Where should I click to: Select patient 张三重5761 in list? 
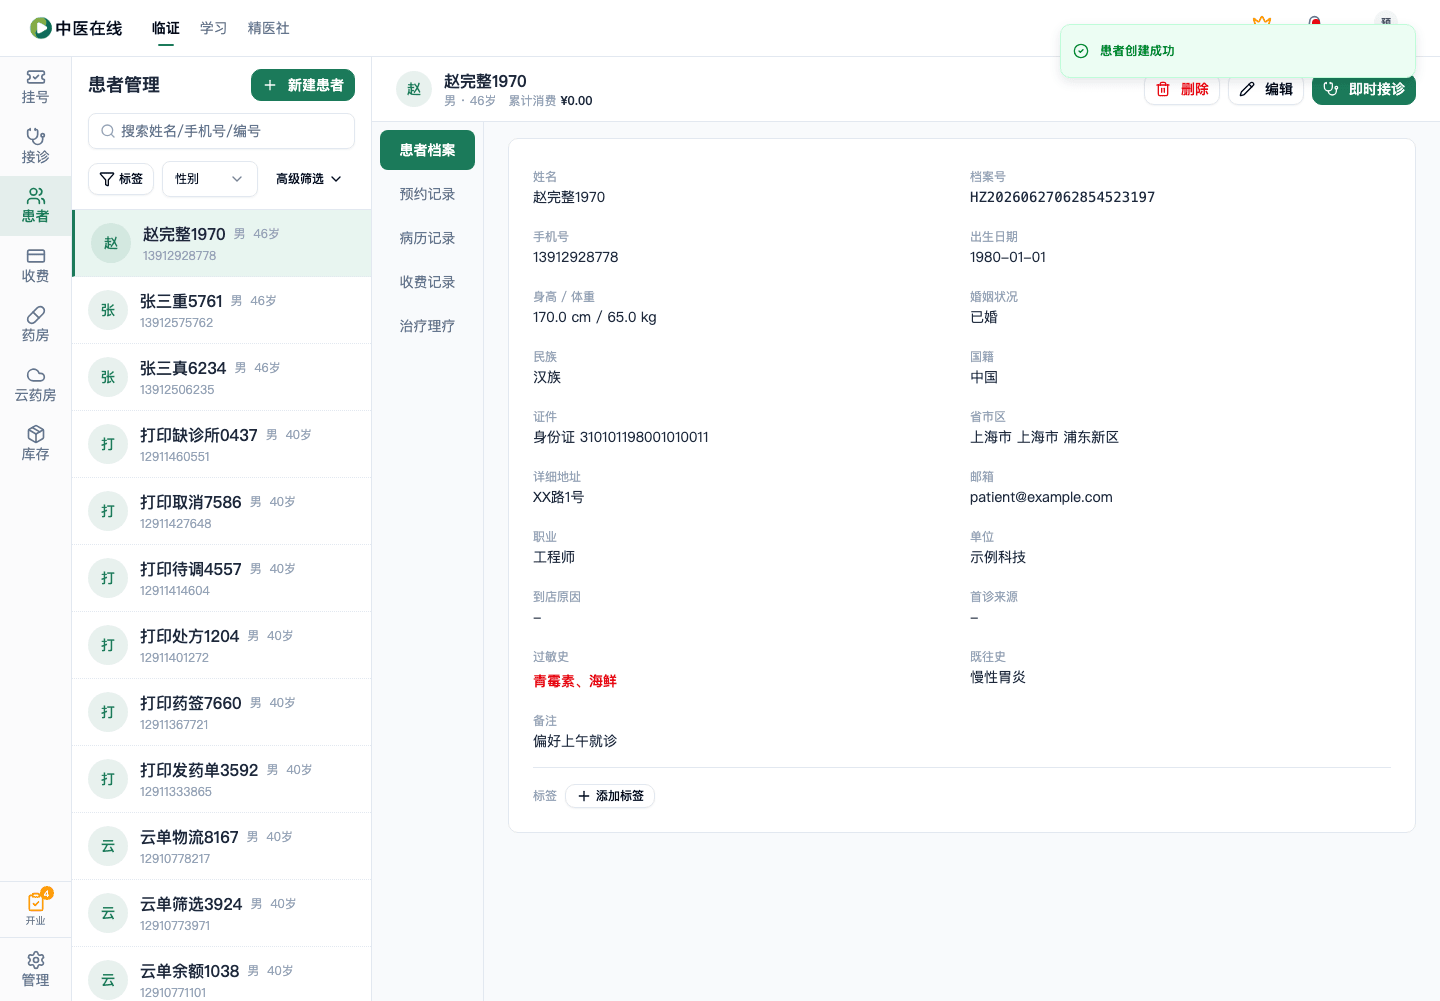(221, 310)
